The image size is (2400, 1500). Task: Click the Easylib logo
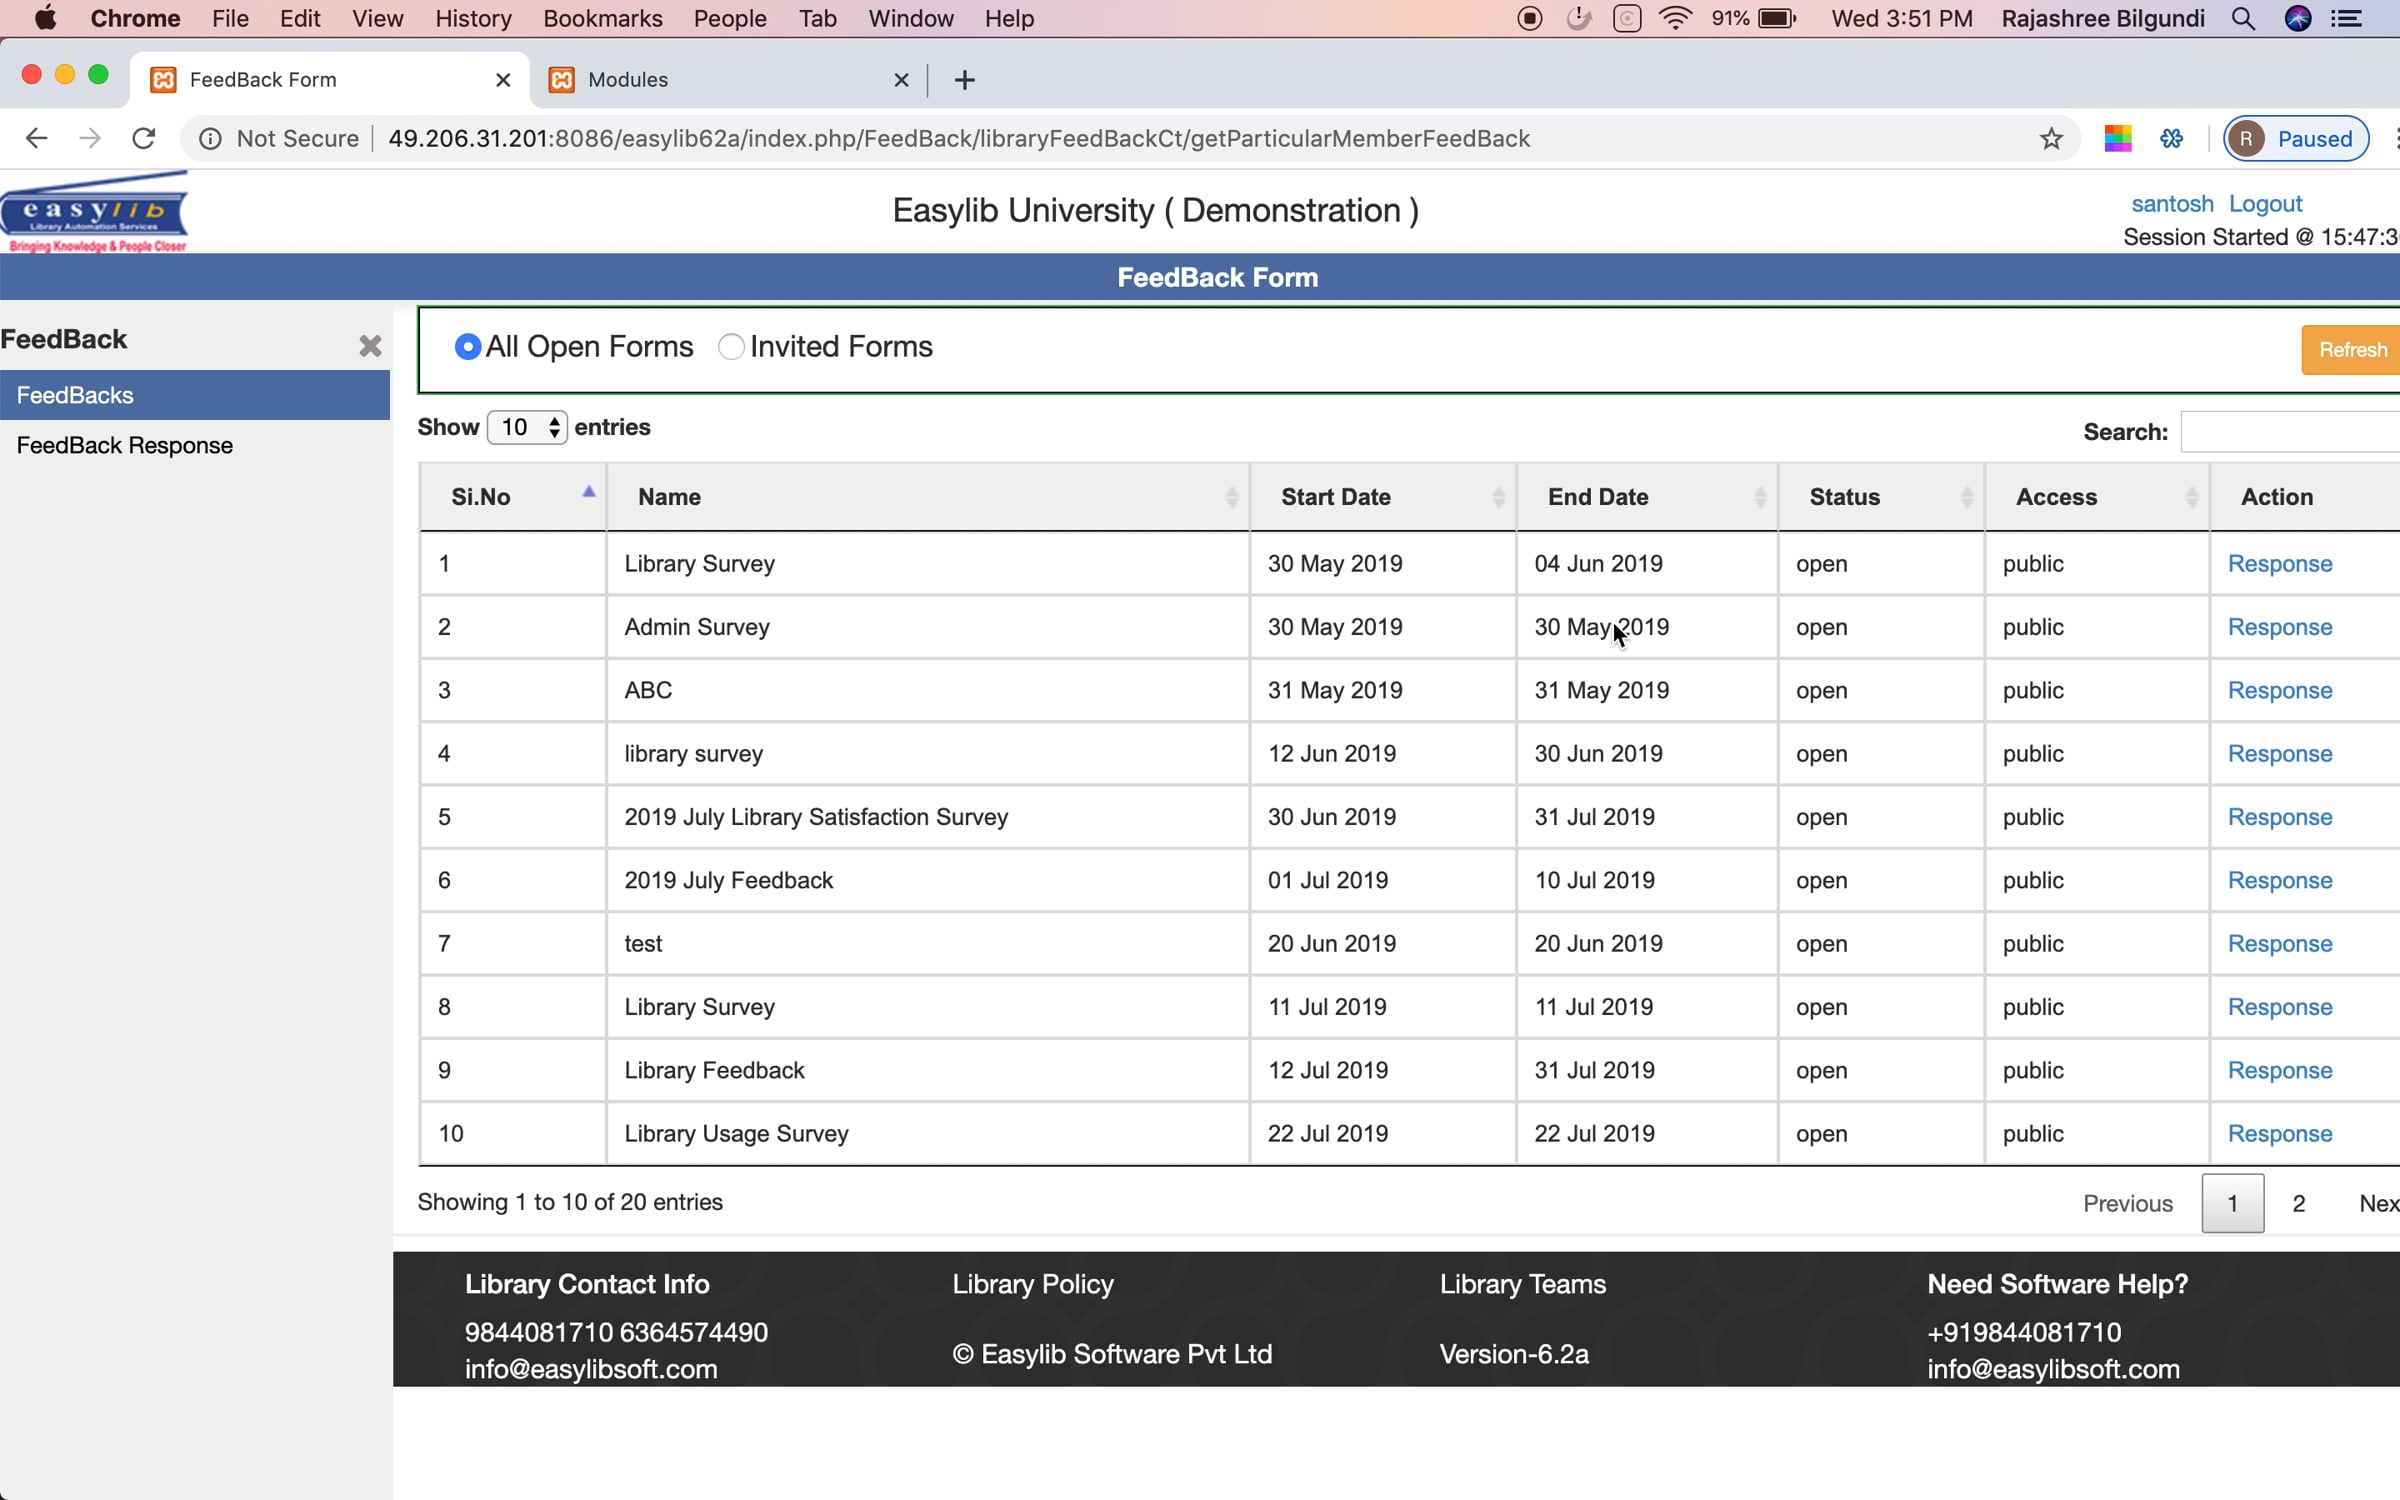(x=95, y=212)
